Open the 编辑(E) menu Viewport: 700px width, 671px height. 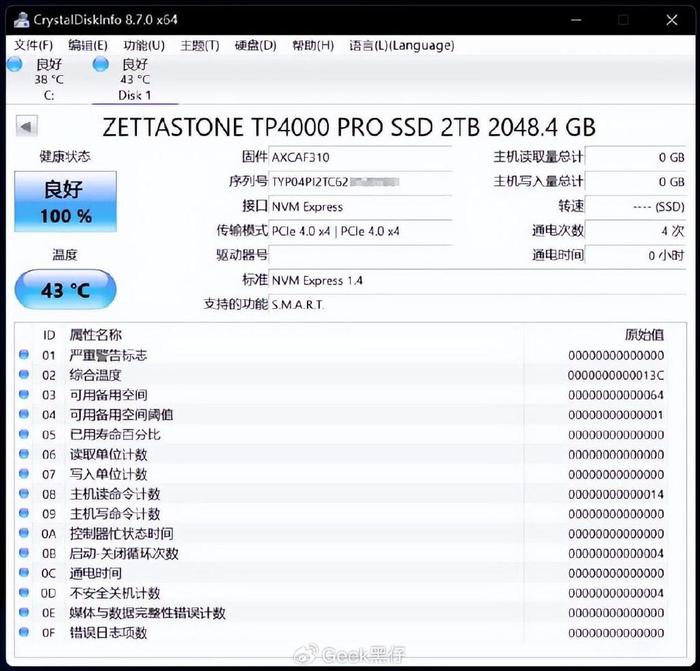coord(88,45)
